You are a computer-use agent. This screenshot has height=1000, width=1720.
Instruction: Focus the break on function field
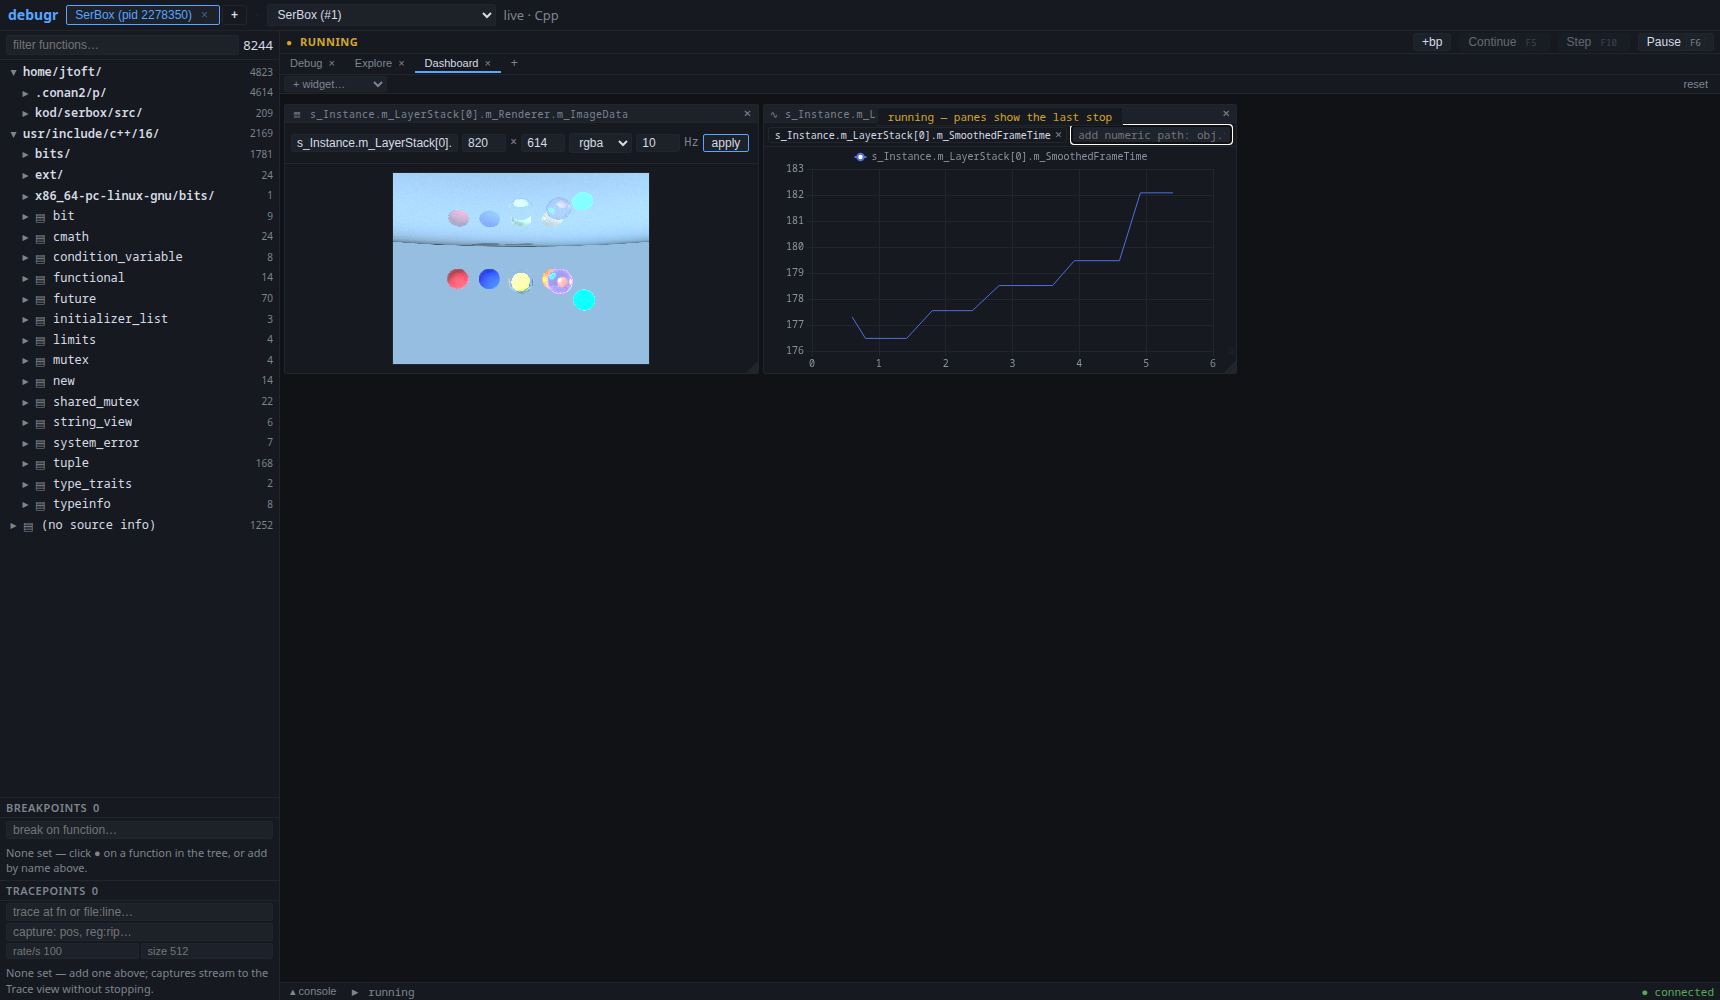pos(140,830)
